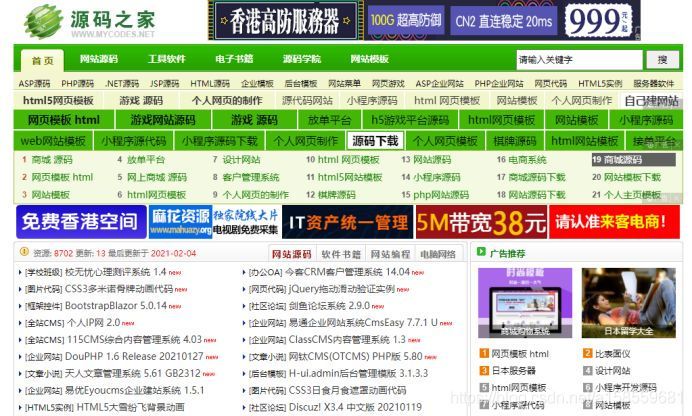Open highlighted link 19 商城源码
Image resolution: width=692 pixels, height=416 pixels.
634,160
